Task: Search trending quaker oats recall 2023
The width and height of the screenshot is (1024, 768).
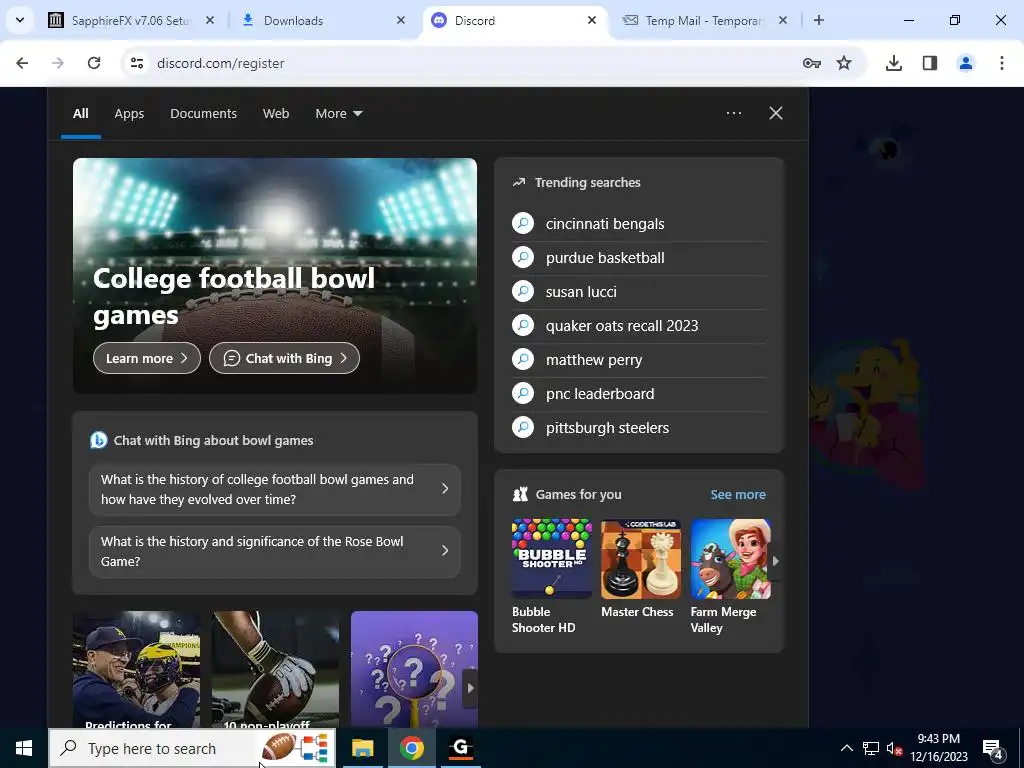Action: [639, 325]
